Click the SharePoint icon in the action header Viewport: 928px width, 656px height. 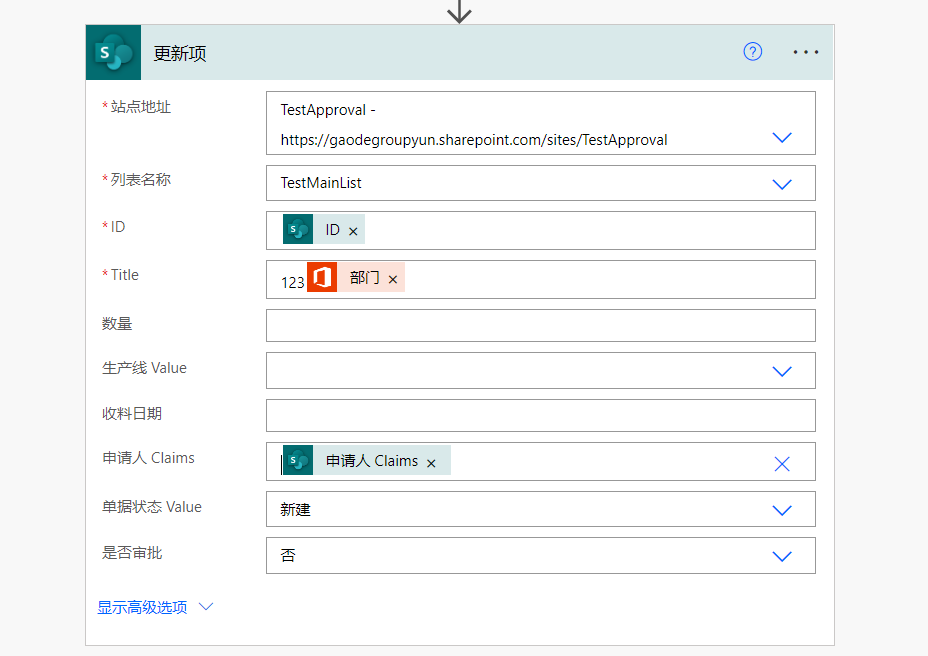tap(113, 53)
